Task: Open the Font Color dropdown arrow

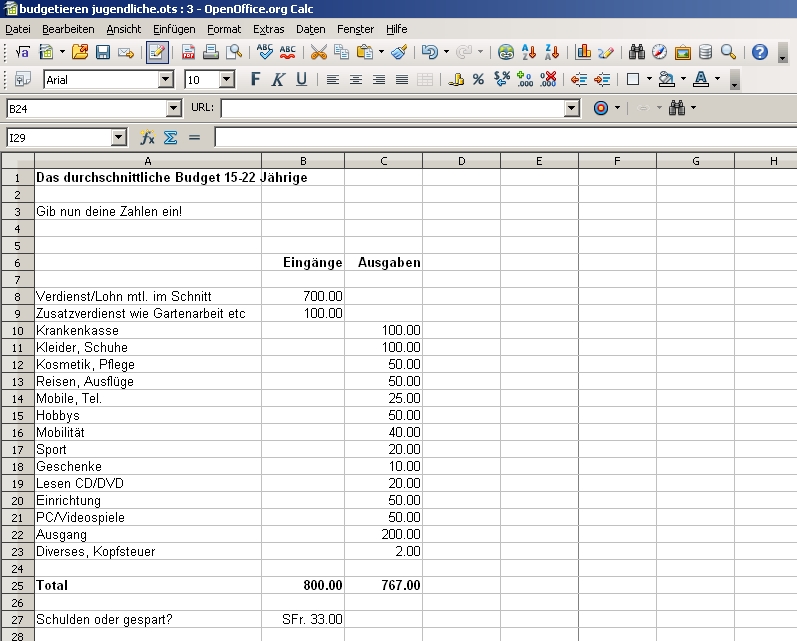Action: coord(717,79)
